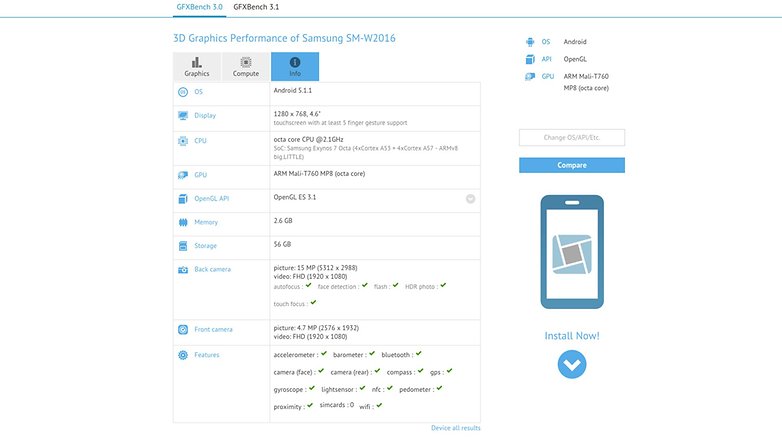
Task: Click the Front camera label
Action: (213, 330)
